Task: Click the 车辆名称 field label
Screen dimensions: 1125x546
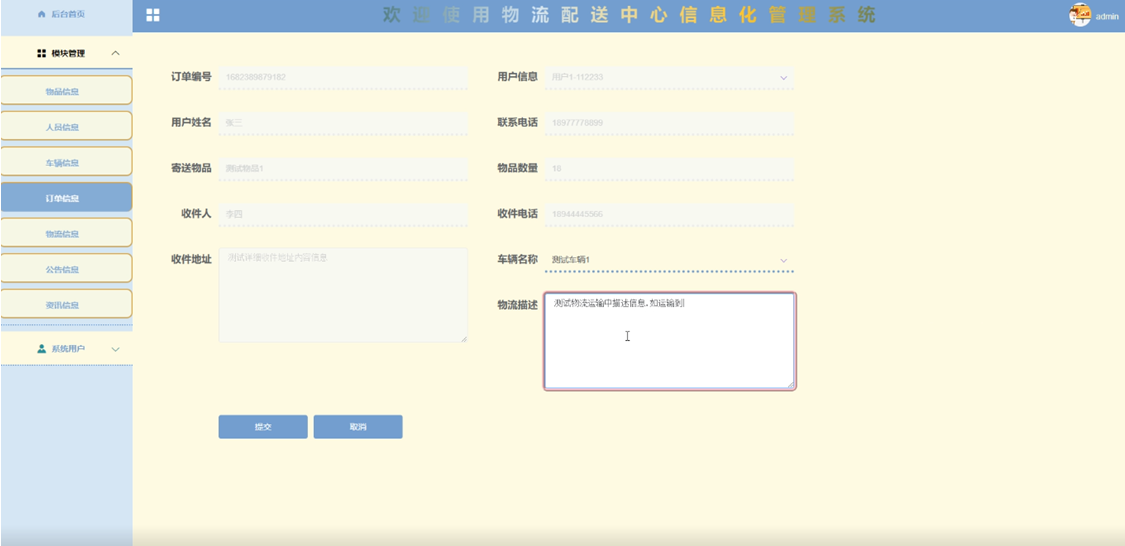Action: click(517, 260)
